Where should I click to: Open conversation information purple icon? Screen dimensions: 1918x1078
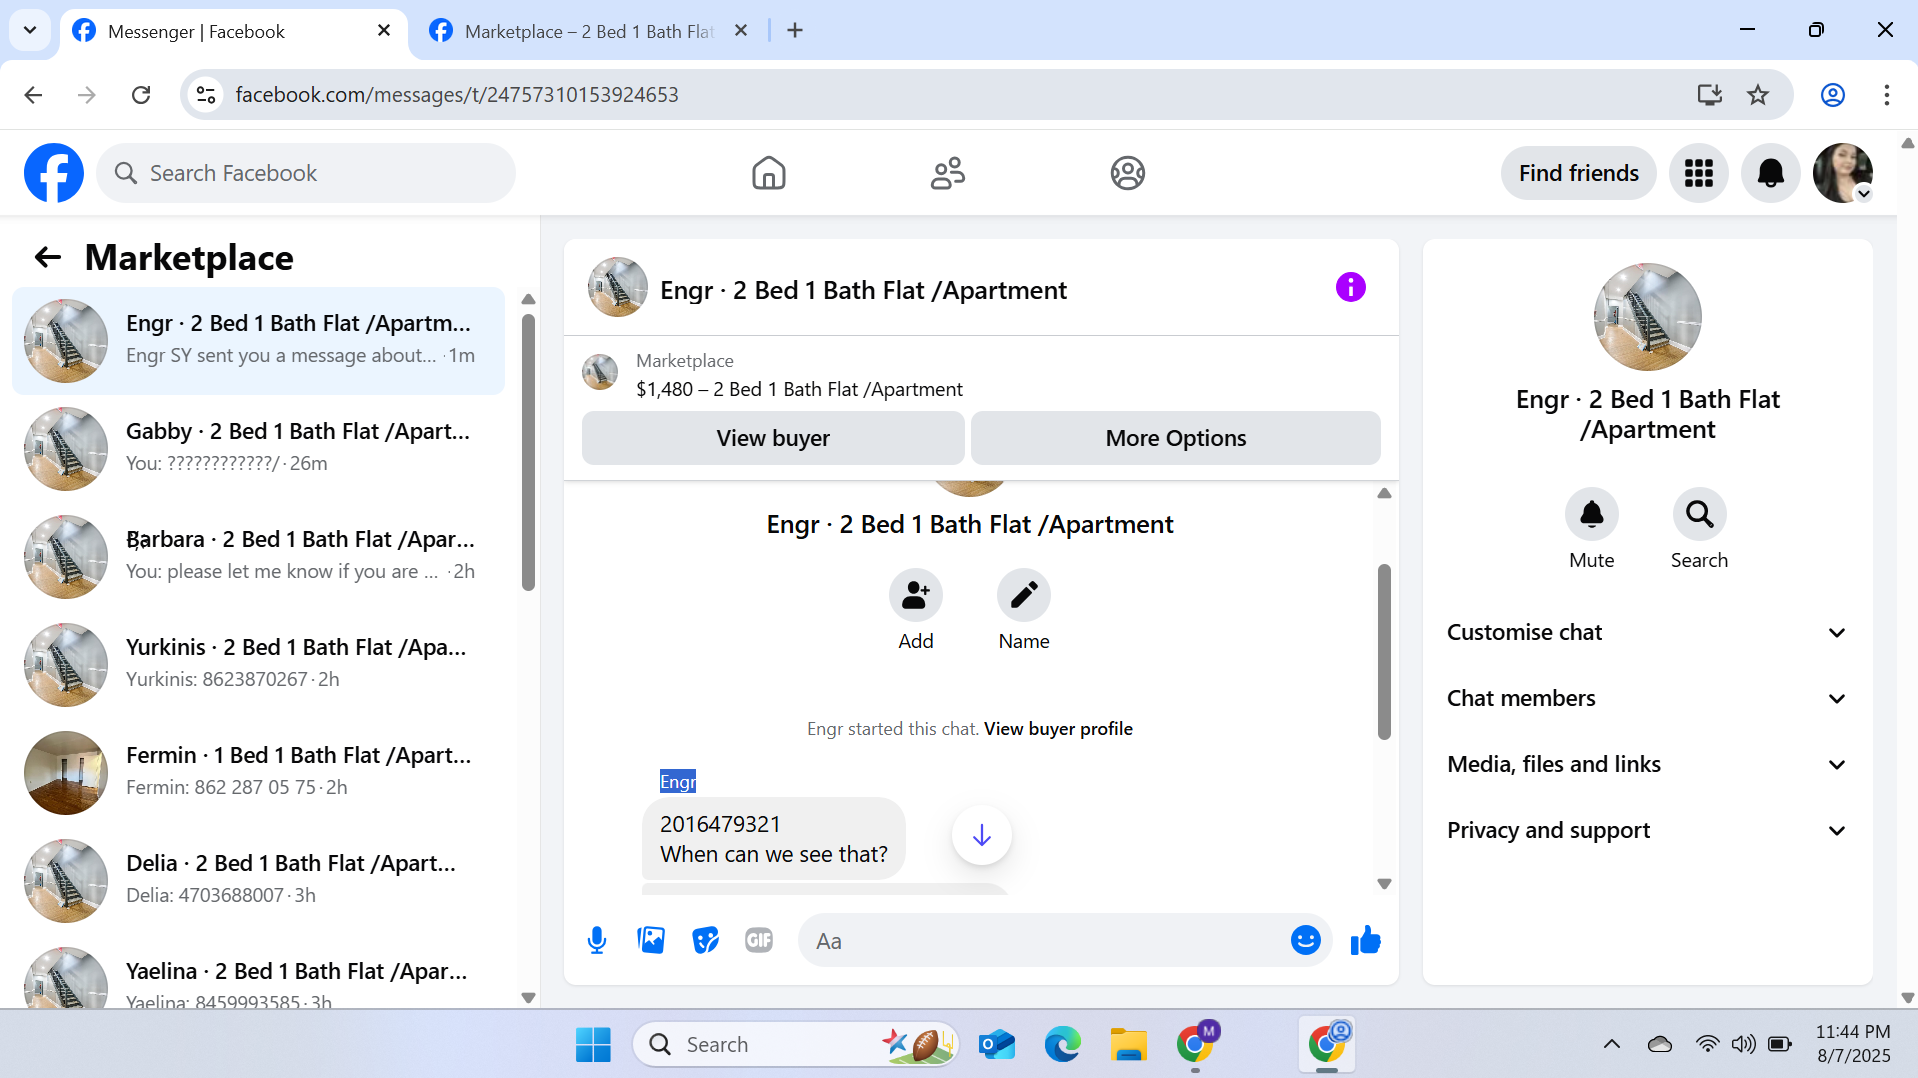coord(1350,288)
